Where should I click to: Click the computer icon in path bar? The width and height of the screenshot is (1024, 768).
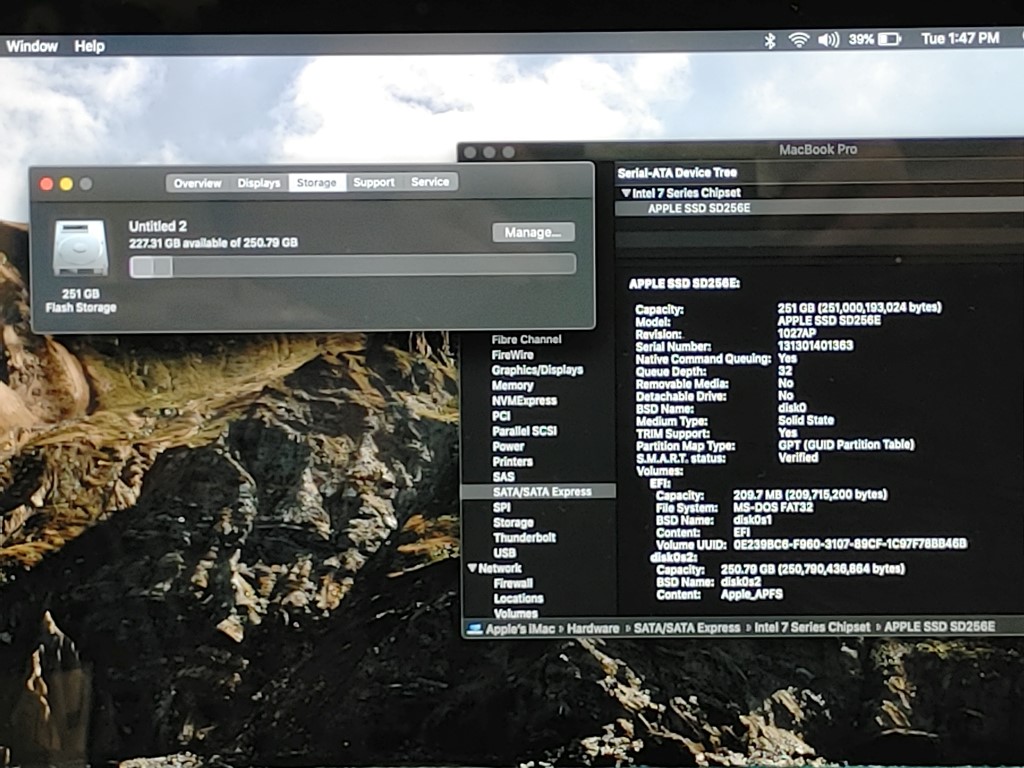pyautogui.click(x=475, y=628)
